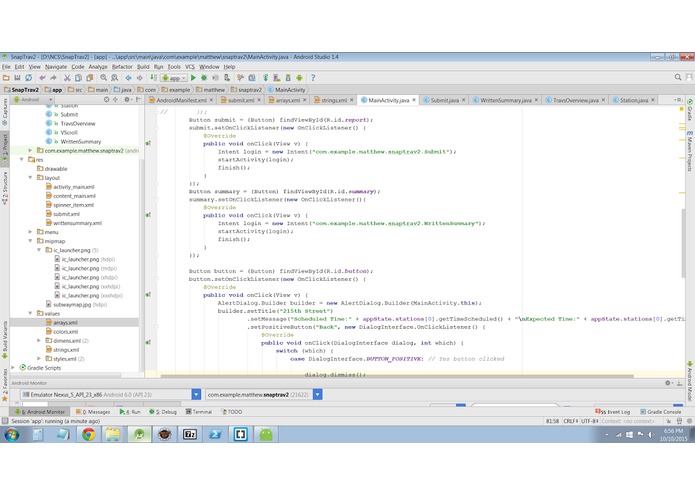Click the editor horizontal scrollbar
695x494 pixels.
(397, 376)
